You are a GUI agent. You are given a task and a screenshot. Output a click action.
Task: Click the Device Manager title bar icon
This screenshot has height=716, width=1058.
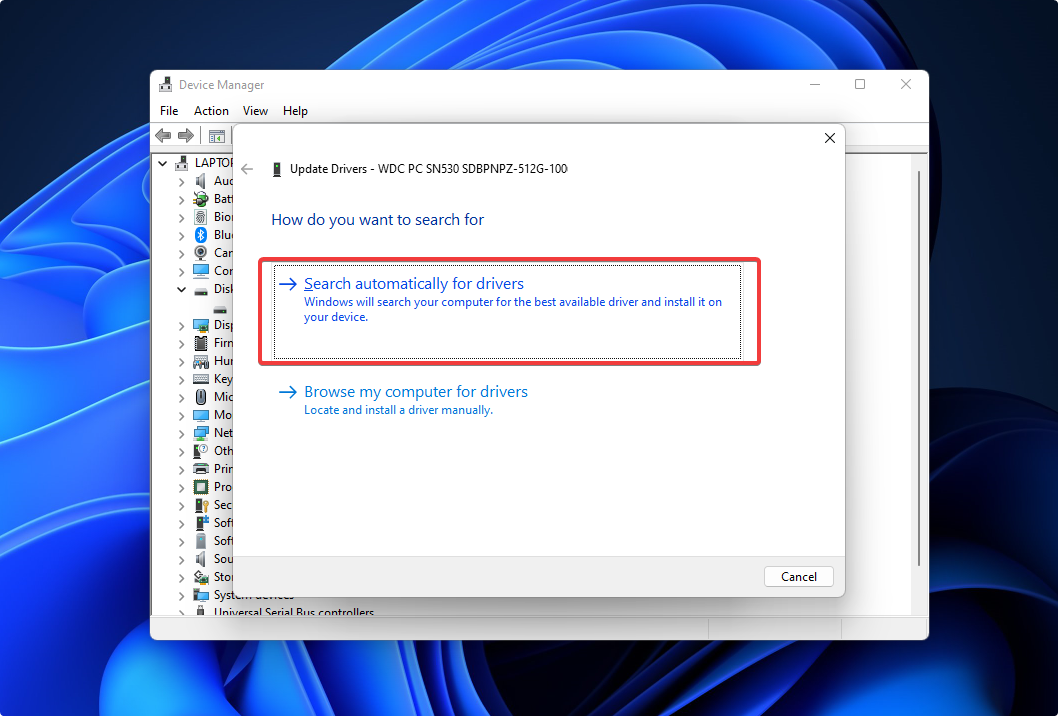point(165,84)
